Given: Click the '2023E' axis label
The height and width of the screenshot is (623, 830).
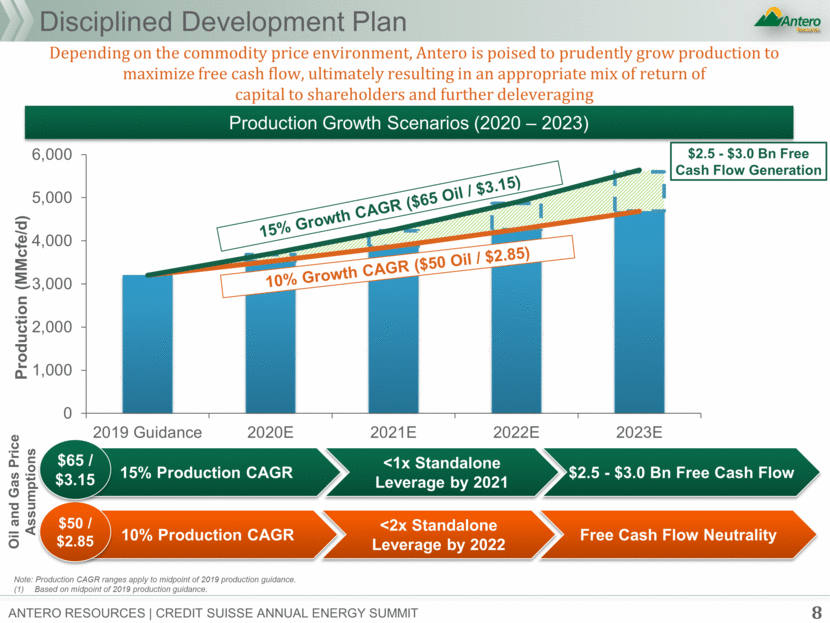Looking at the screenshot, I should pyautogui.click(x=639, y=432).
